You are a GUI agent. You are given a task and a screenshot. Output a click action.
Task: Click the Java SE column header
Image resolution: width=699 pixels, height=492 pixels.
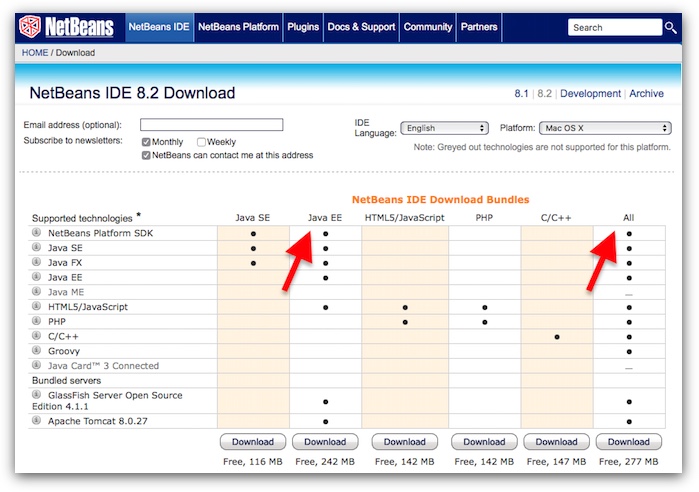pos(253,217)
